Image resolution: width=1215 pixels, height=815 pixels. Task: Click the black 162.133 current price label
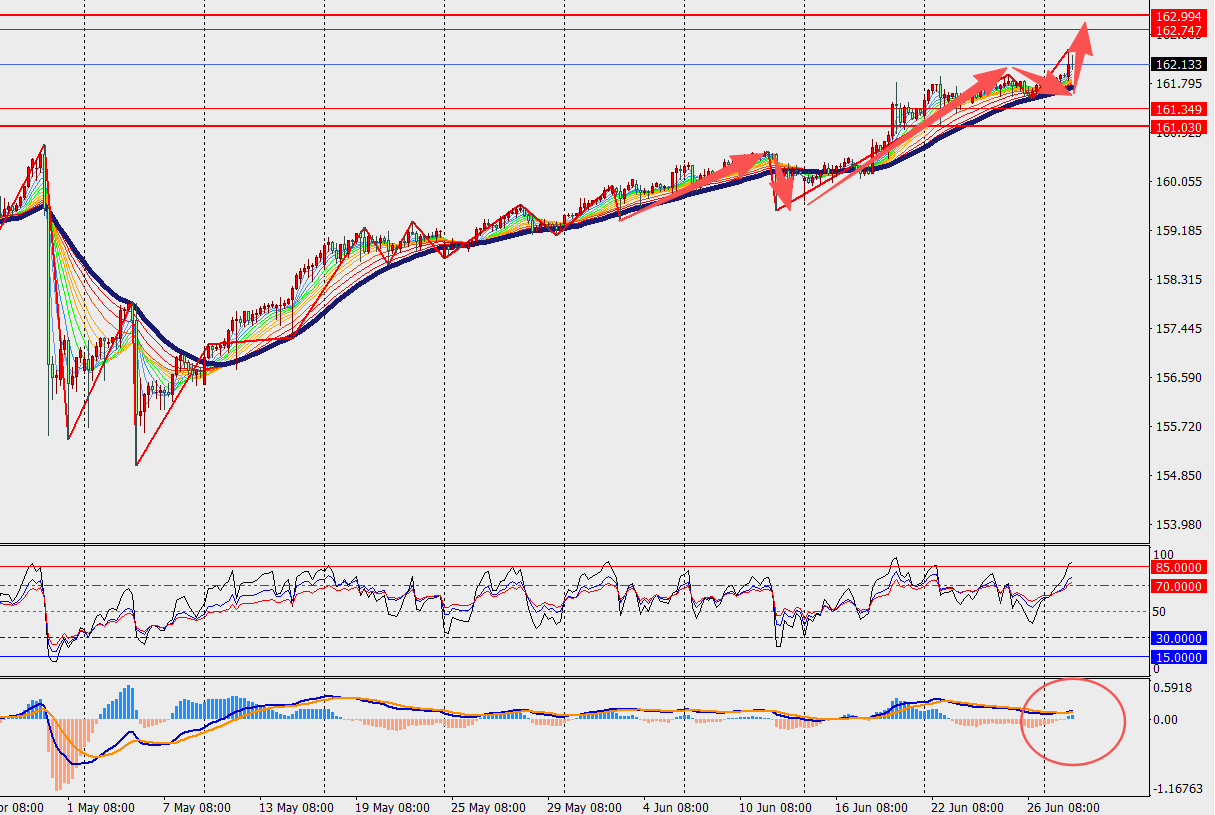[x=1178, y=65]
